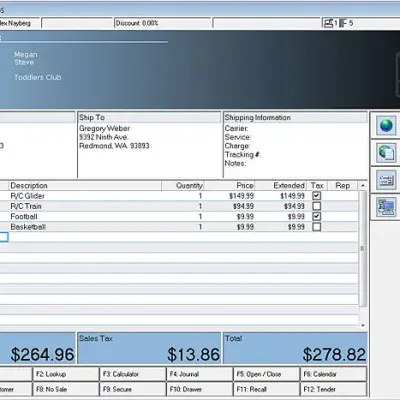Uncheck Tax for R/C Glider
This screenshot has width=400, height=400.
tap(317, 196)
